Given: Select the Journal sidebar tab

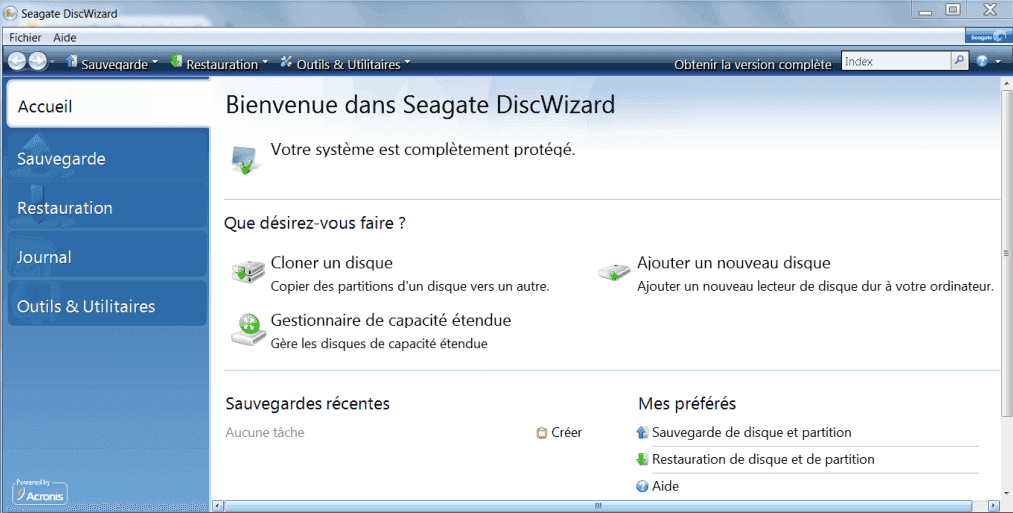Looking at the screenshot, I should coord(108,255).
